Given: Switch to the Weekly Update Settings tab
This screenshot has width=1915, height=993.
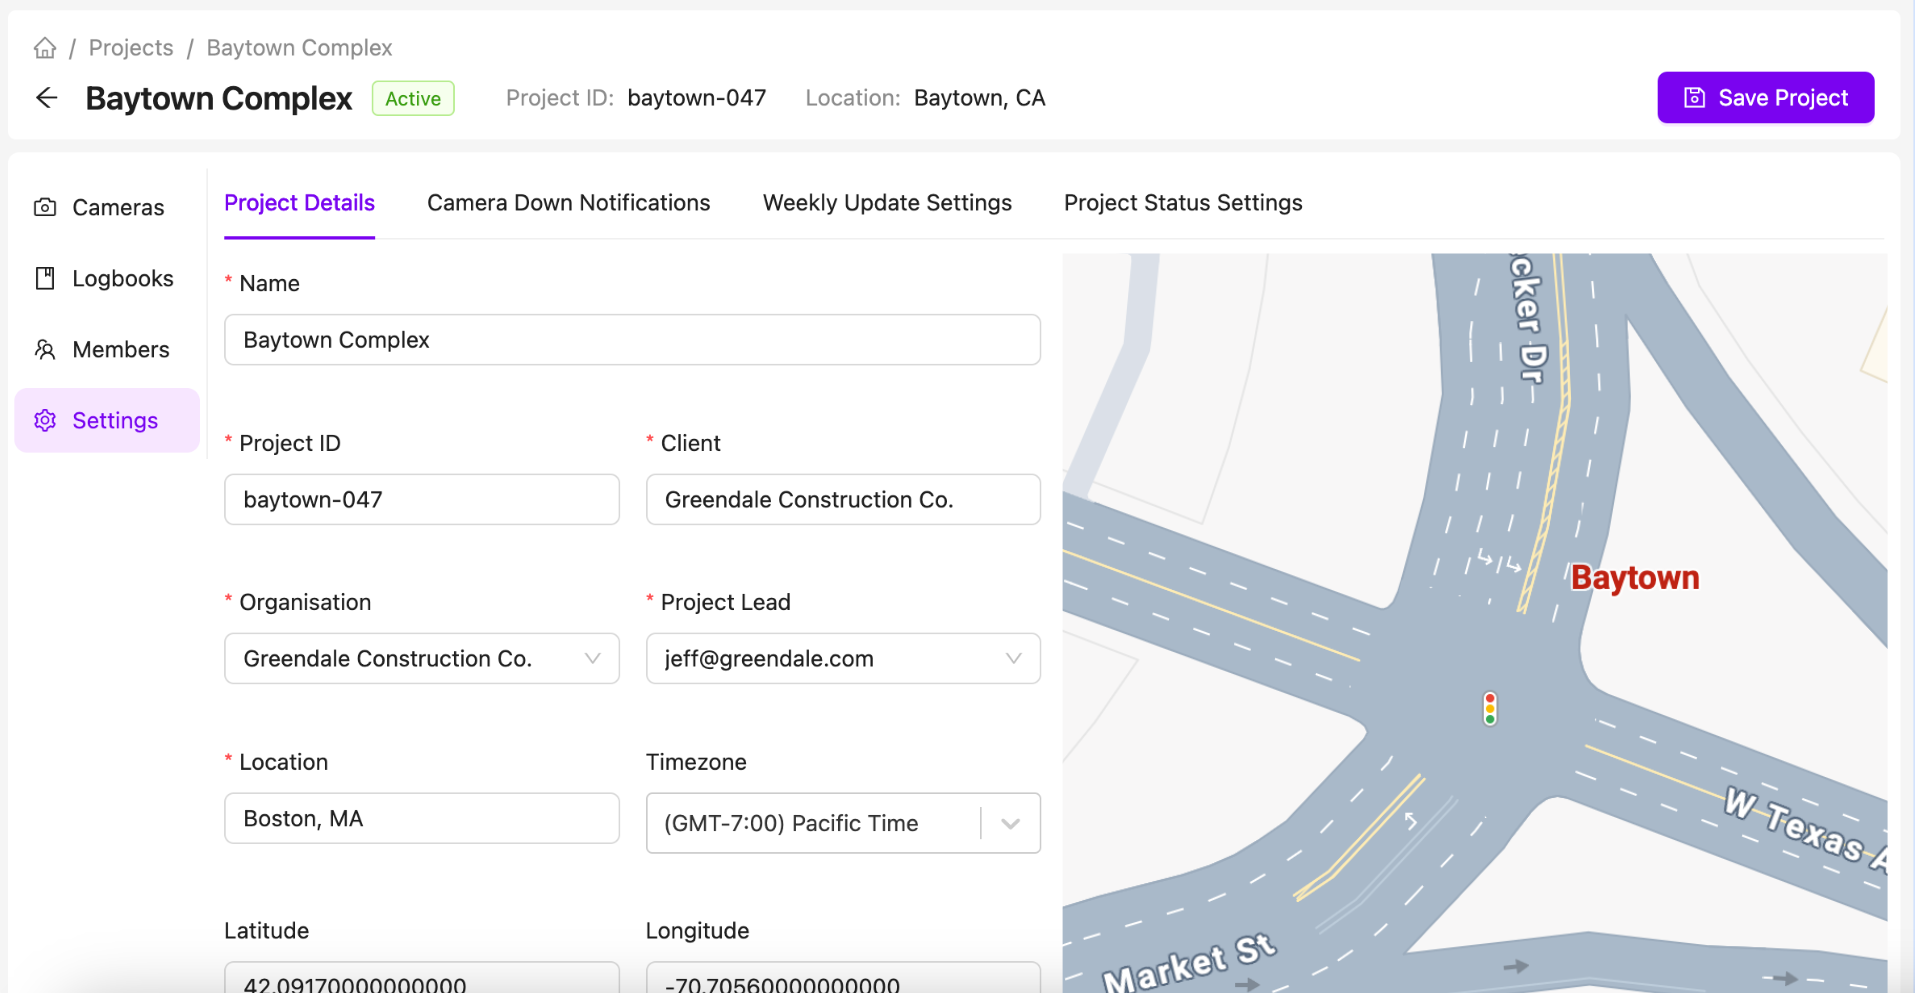Looking at the screenshot, I should [x=886, y=202].
